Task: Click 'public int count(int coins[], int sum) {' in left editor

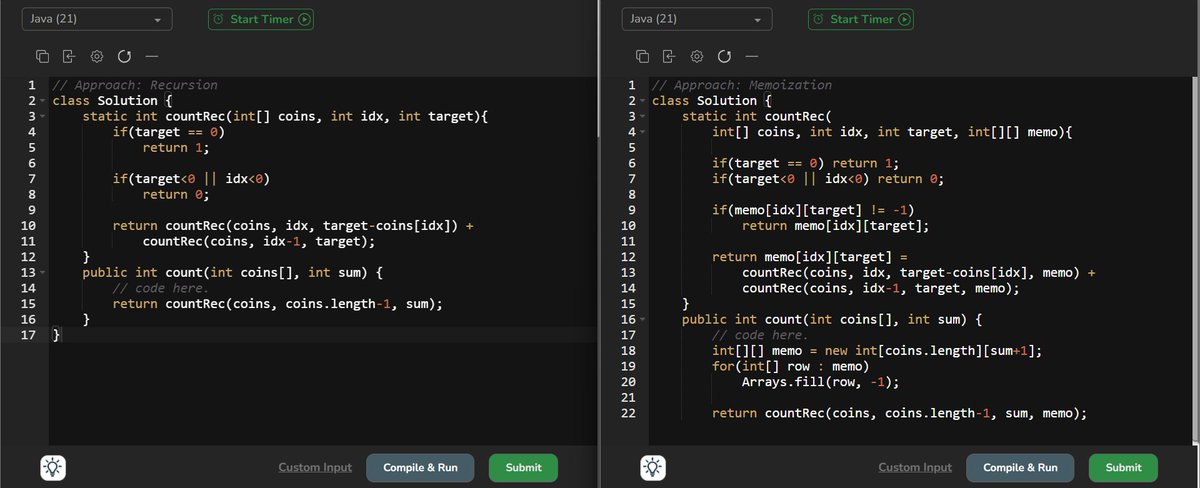Action: (232, 272)
